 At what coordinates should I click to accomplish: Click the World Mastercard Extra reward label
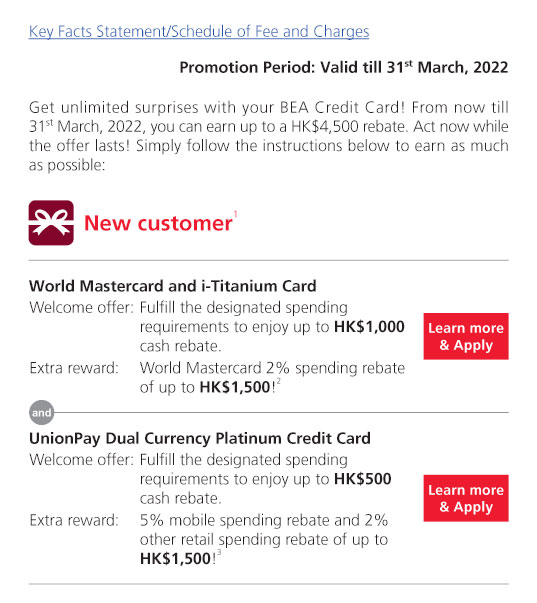(x=74, y=368)
